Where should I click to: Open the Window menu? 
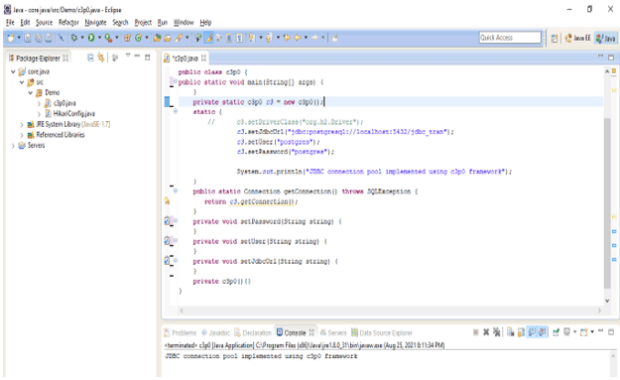tap(184, 23)
